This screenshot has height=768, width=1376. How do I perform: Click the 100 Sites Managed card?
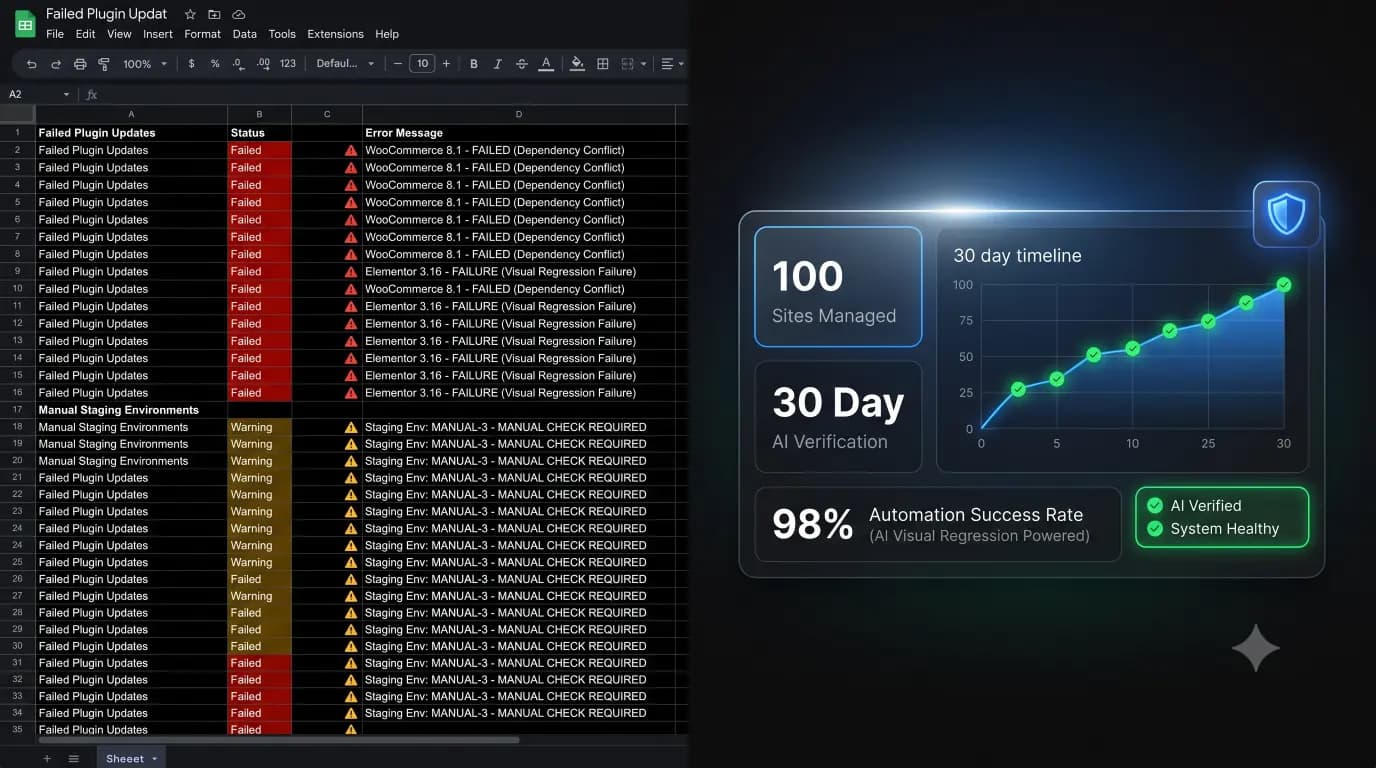pos(838,287)
